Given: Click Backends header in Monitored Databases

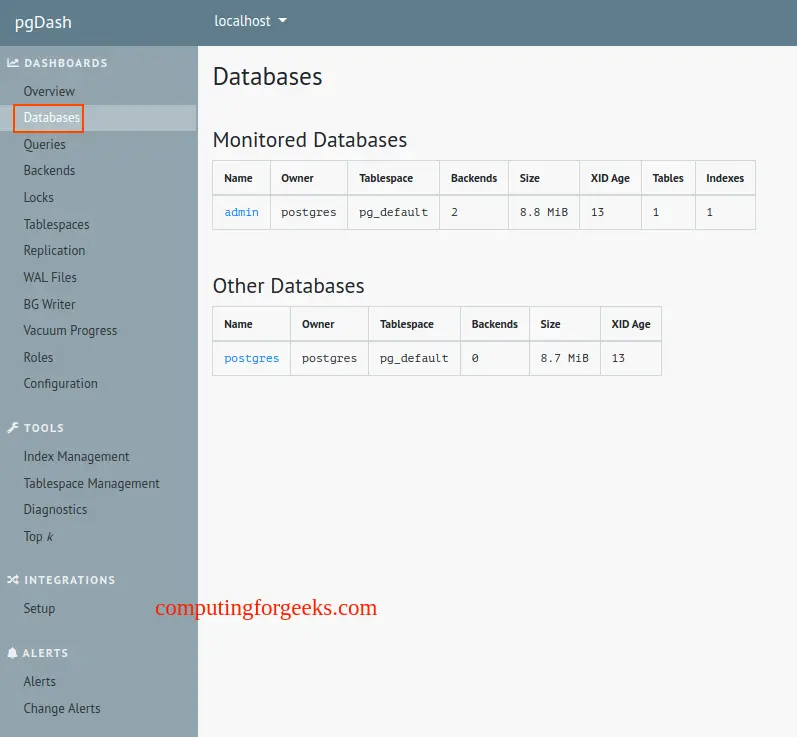Looking at the screenshot, I should tap(474, 178).
